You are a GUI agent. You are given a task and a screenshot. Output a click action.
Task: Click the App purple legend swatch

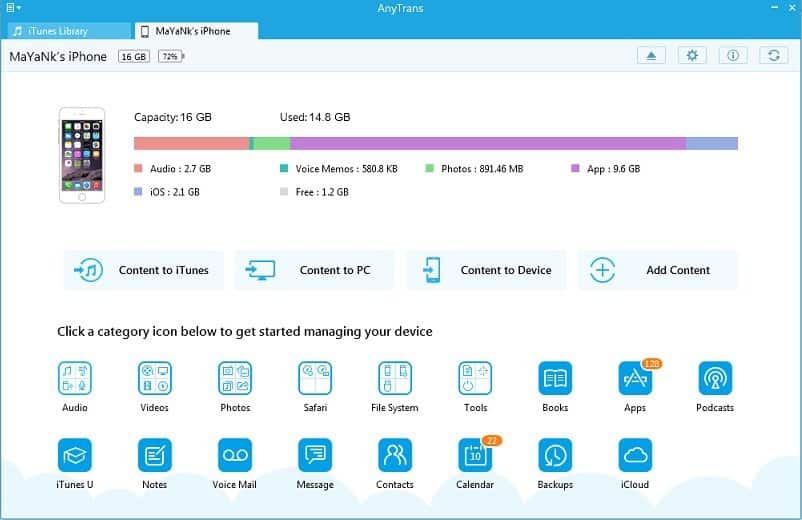click(575, 168)
